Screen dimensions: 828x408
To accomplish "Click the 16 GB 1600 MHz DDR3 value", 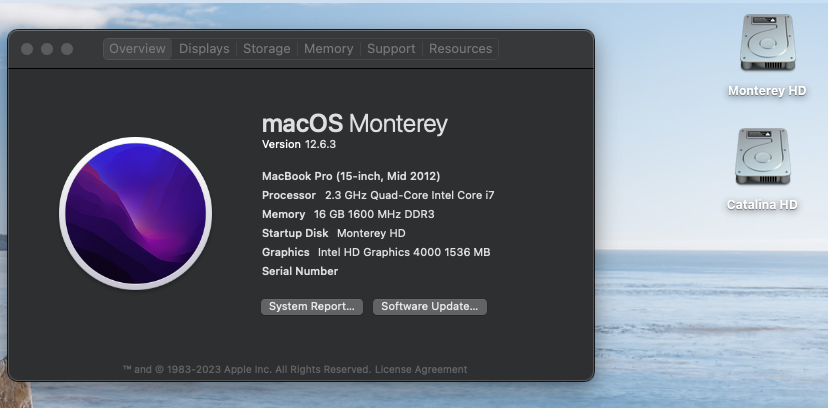I will pos(374,214).
